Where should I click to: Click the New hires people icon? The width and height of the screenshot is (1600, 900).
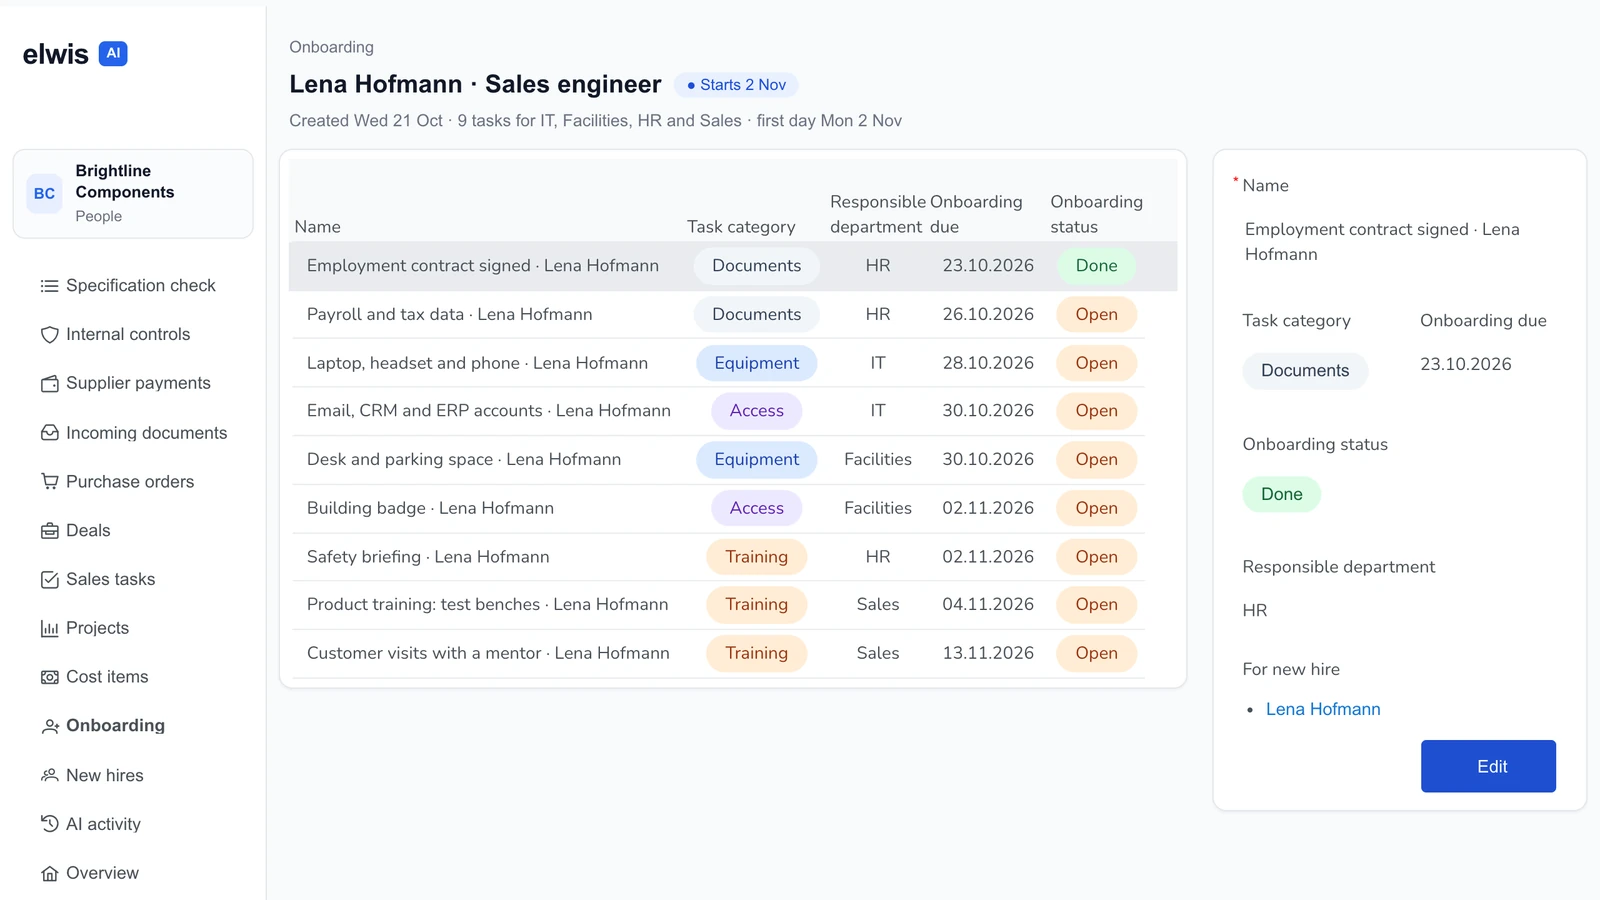pyautogui.click(x=49, y=775)
